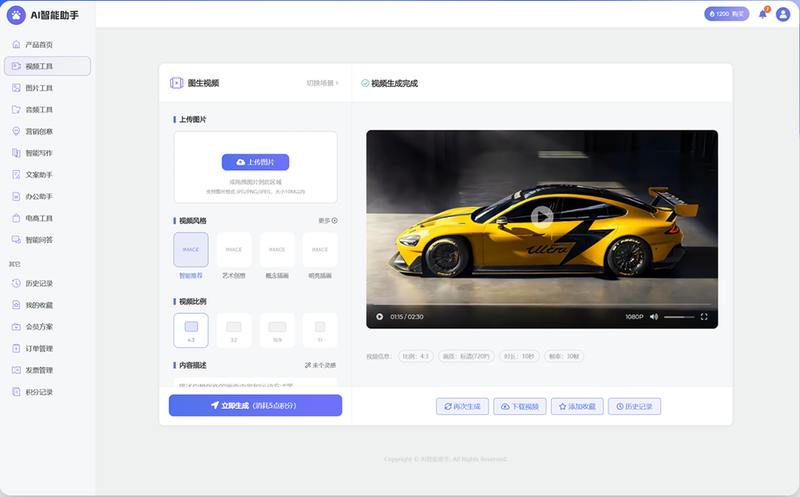Screen dimensions: 800x497
Task: Open 办公助手 in the sidebar
Action: coord(47,196)
